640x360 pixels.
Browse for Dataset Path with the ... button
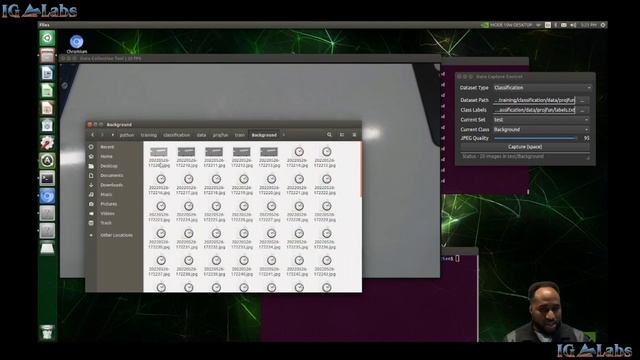582,100
